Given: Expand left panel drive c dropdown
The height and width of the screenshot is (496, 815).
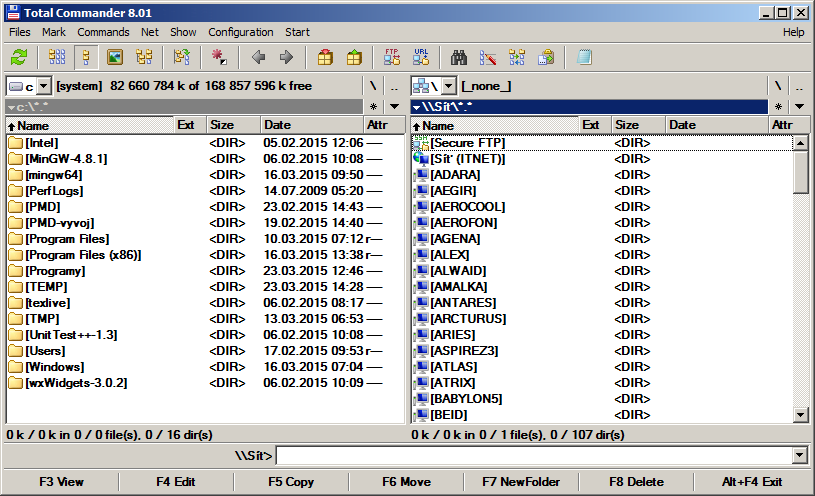Looking at the screenshot, I should click(44, 86).
